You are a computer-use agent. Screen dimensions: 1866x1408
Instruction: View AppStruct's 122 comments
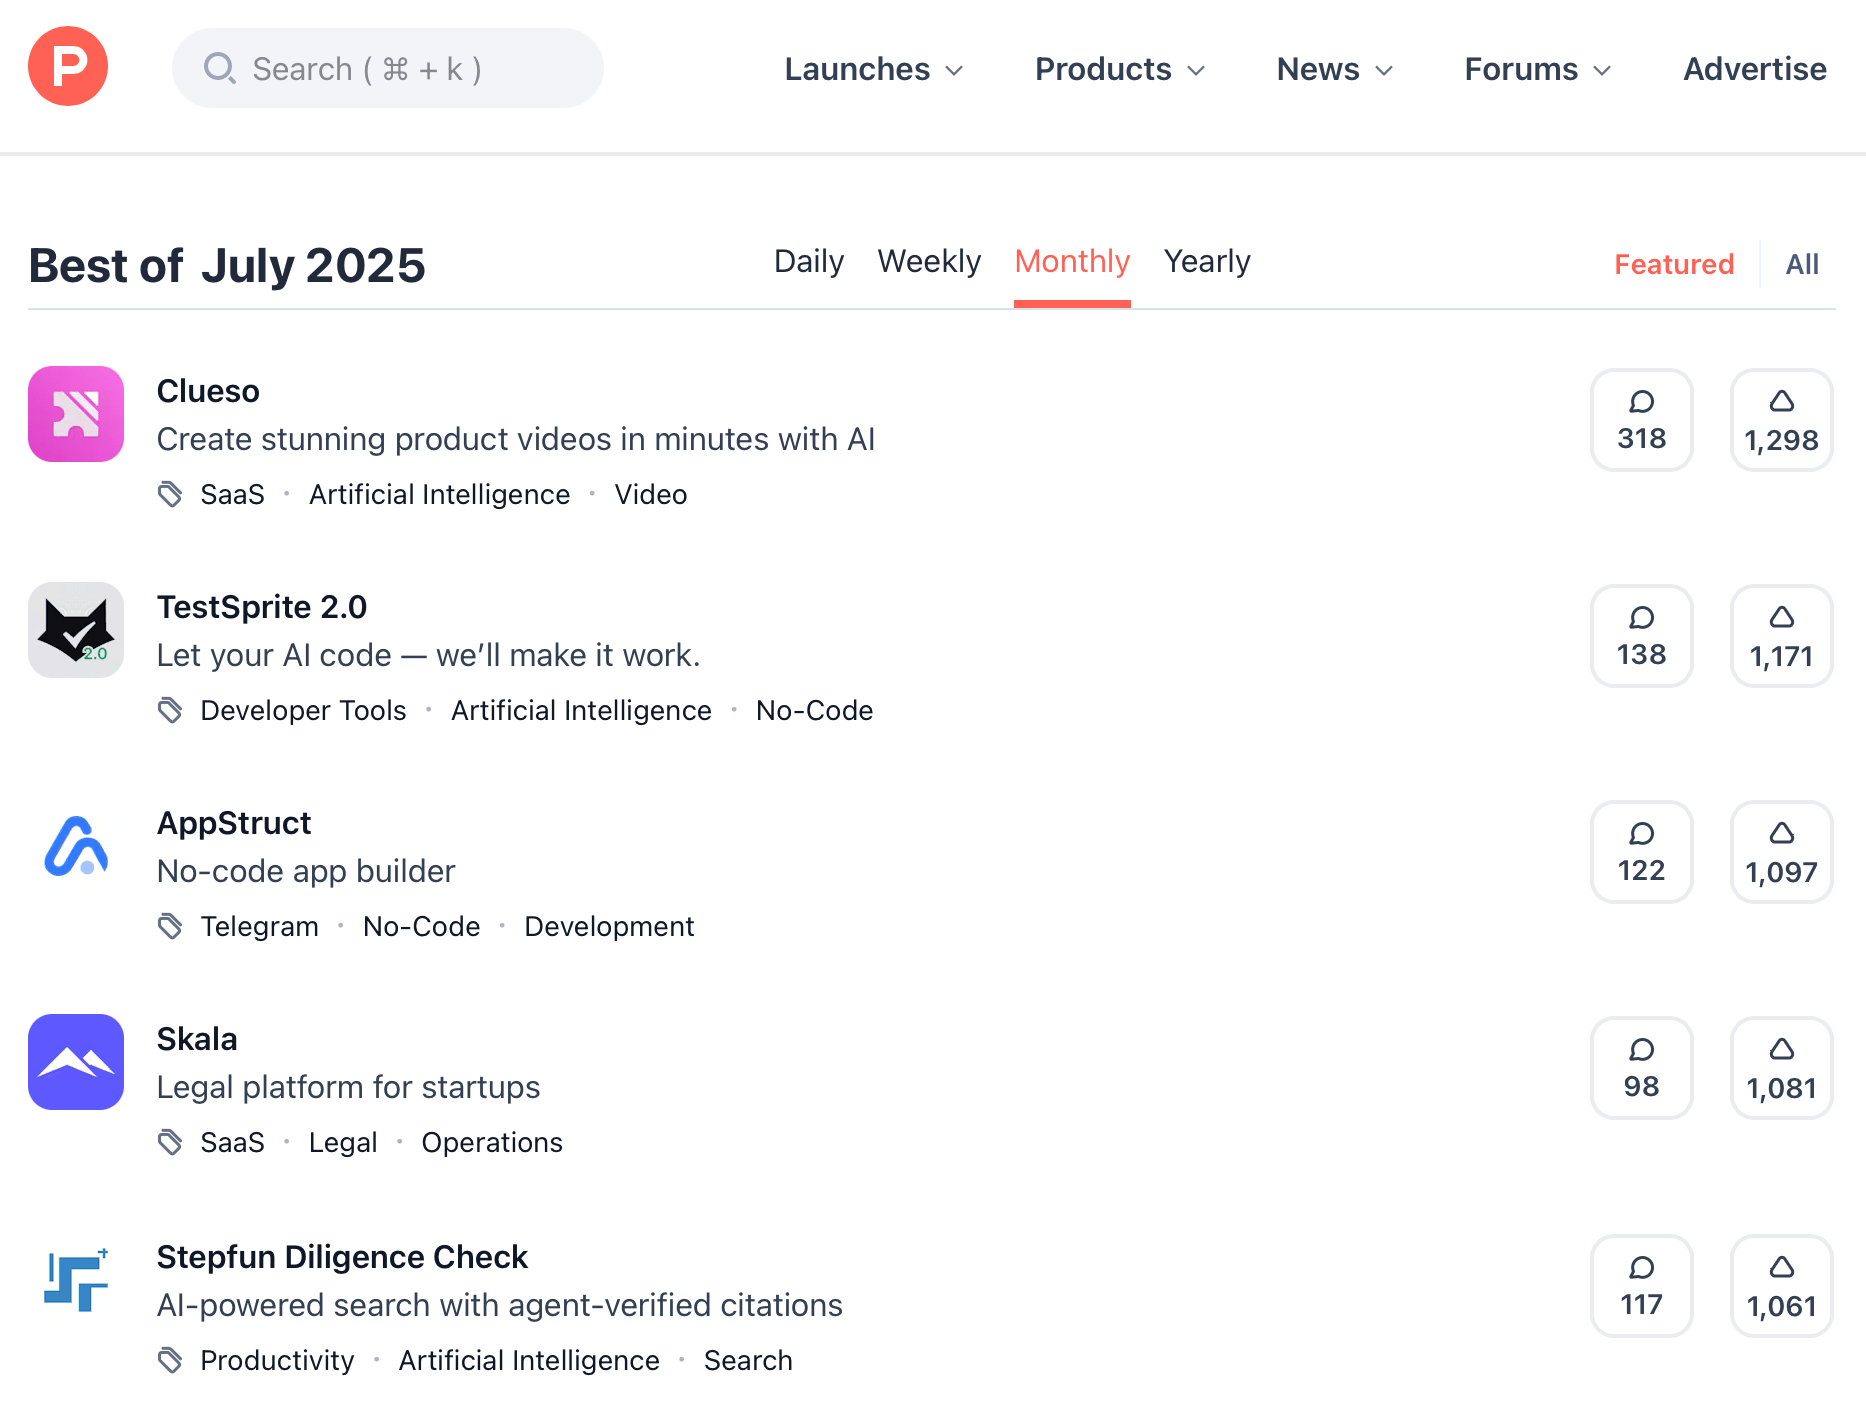pos(1641,852)
